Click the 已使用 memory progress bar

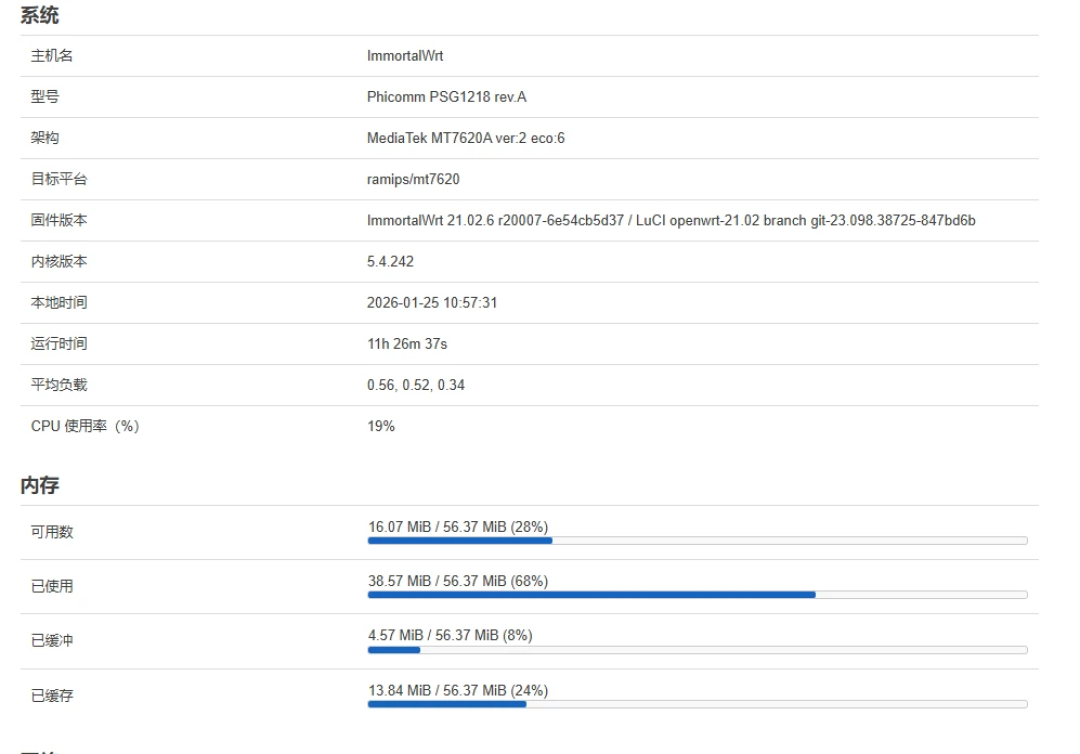click(697, 595)
